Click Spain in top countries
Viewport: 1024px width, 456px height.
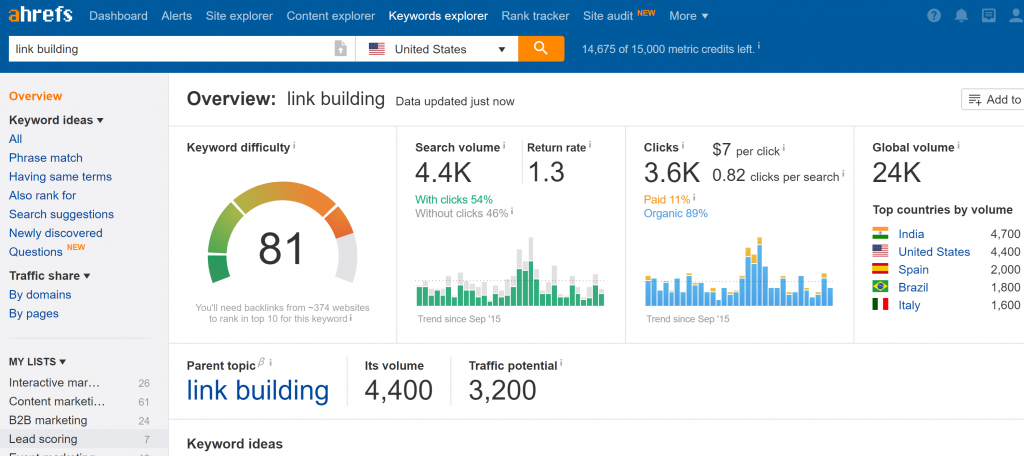[x=913, y=269]
